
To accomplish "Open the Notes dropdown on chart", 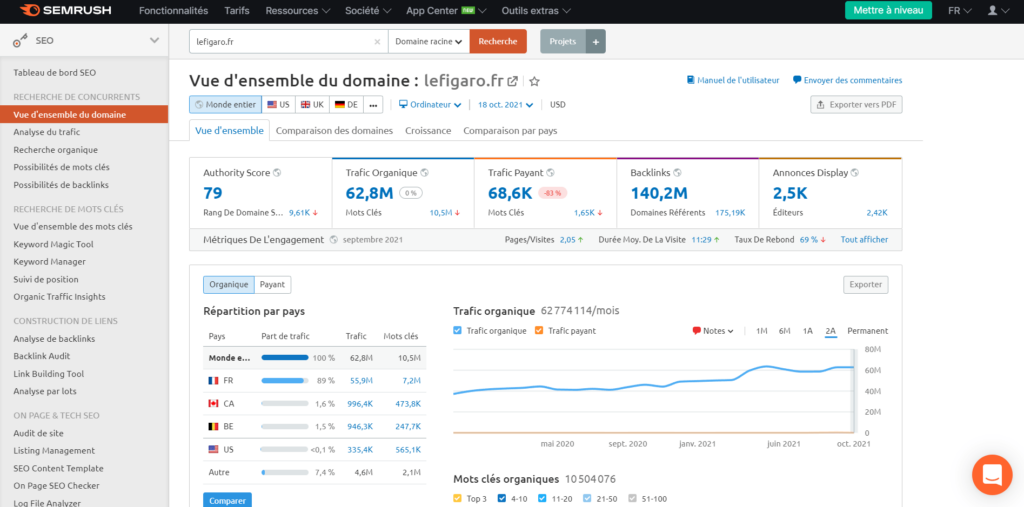I will [x=713, y=331].
